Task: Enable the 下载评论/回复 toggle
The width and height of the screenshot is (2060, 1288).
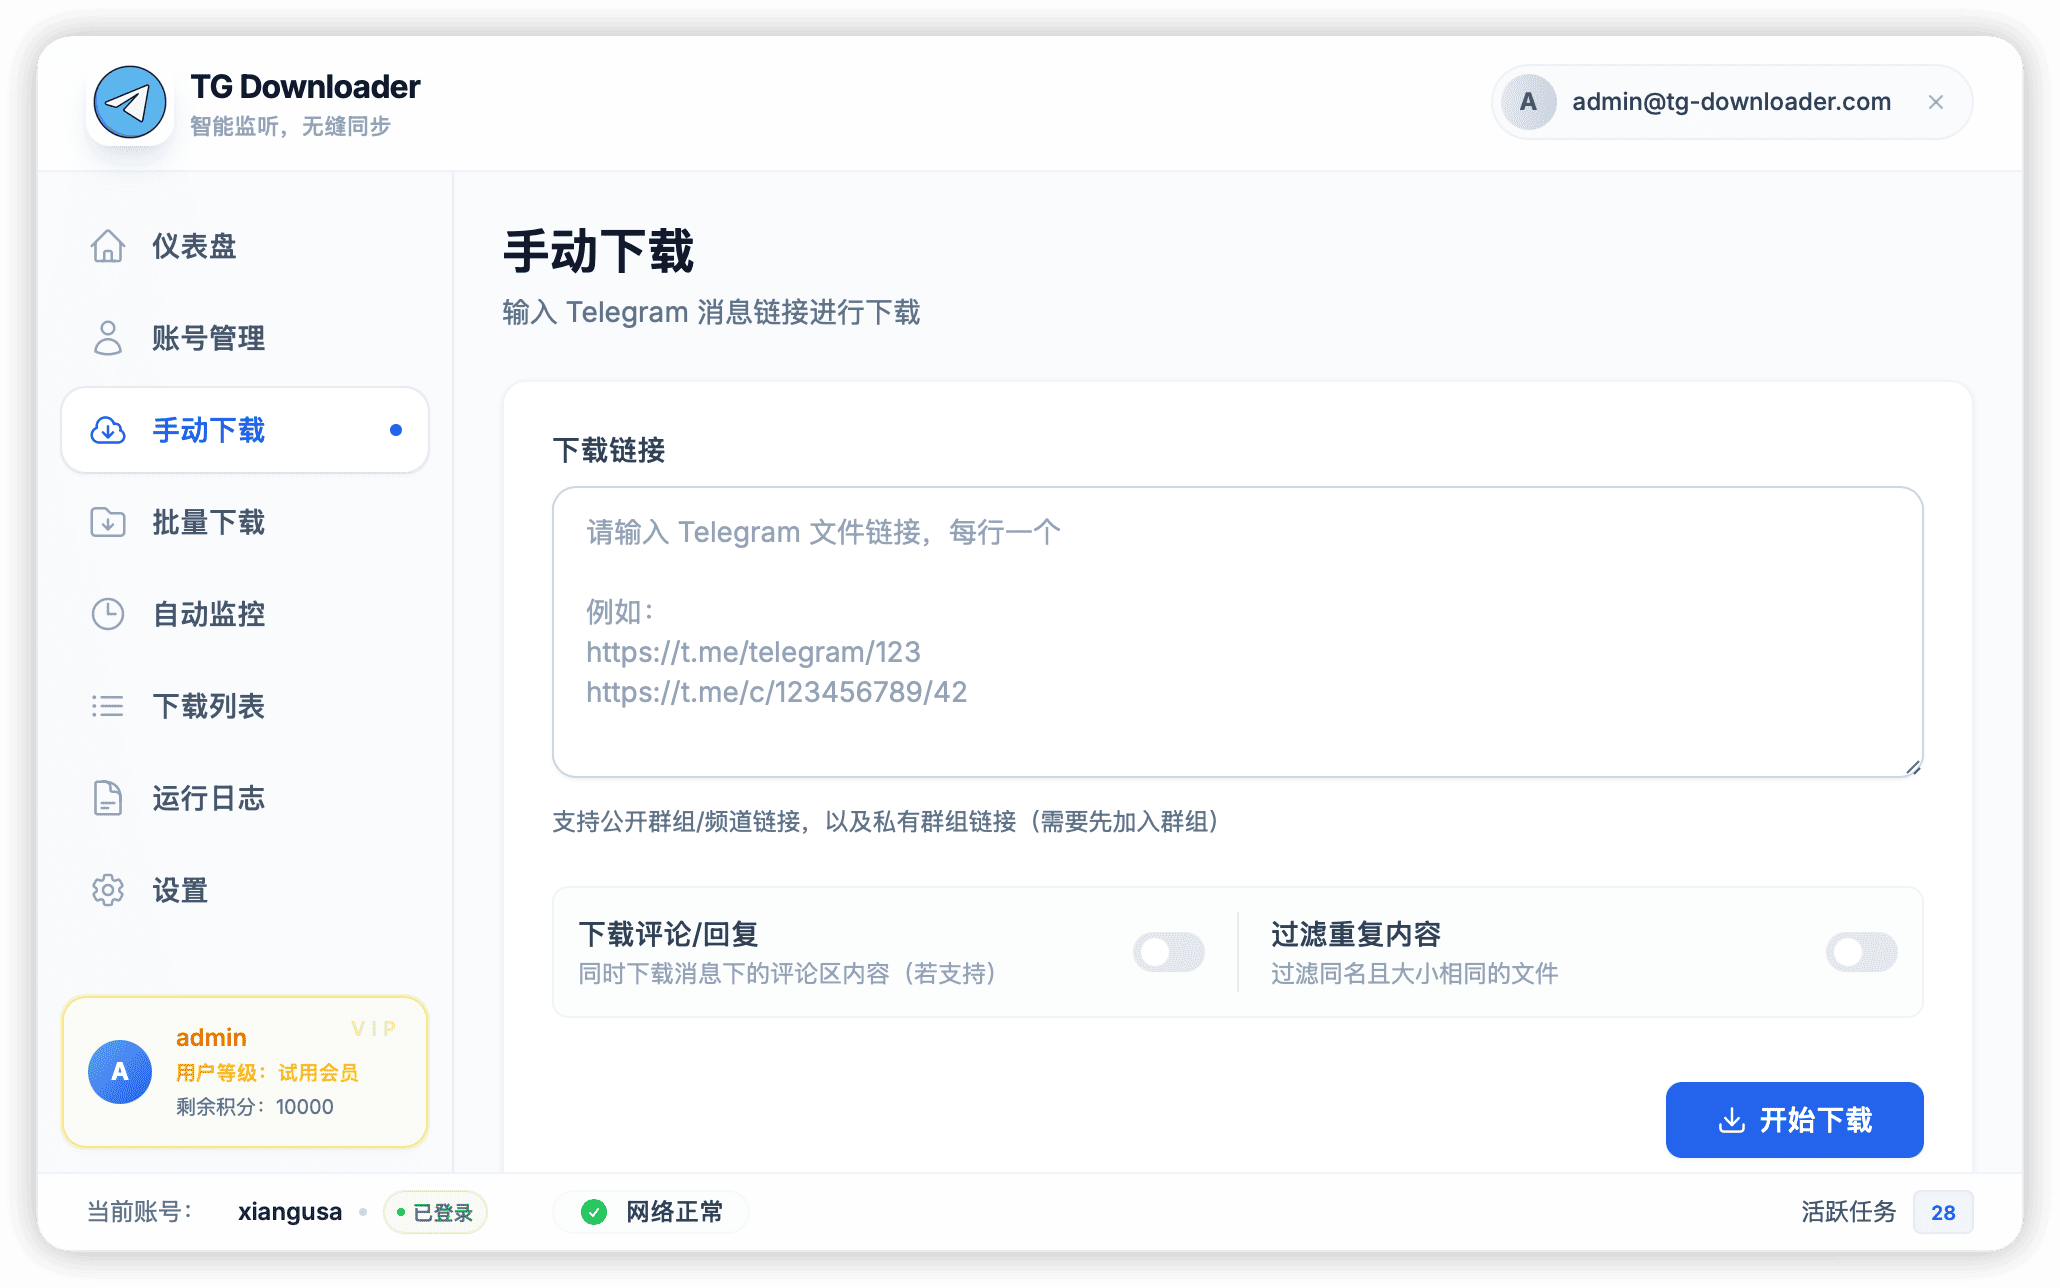Action: (x=1169, y=952)
